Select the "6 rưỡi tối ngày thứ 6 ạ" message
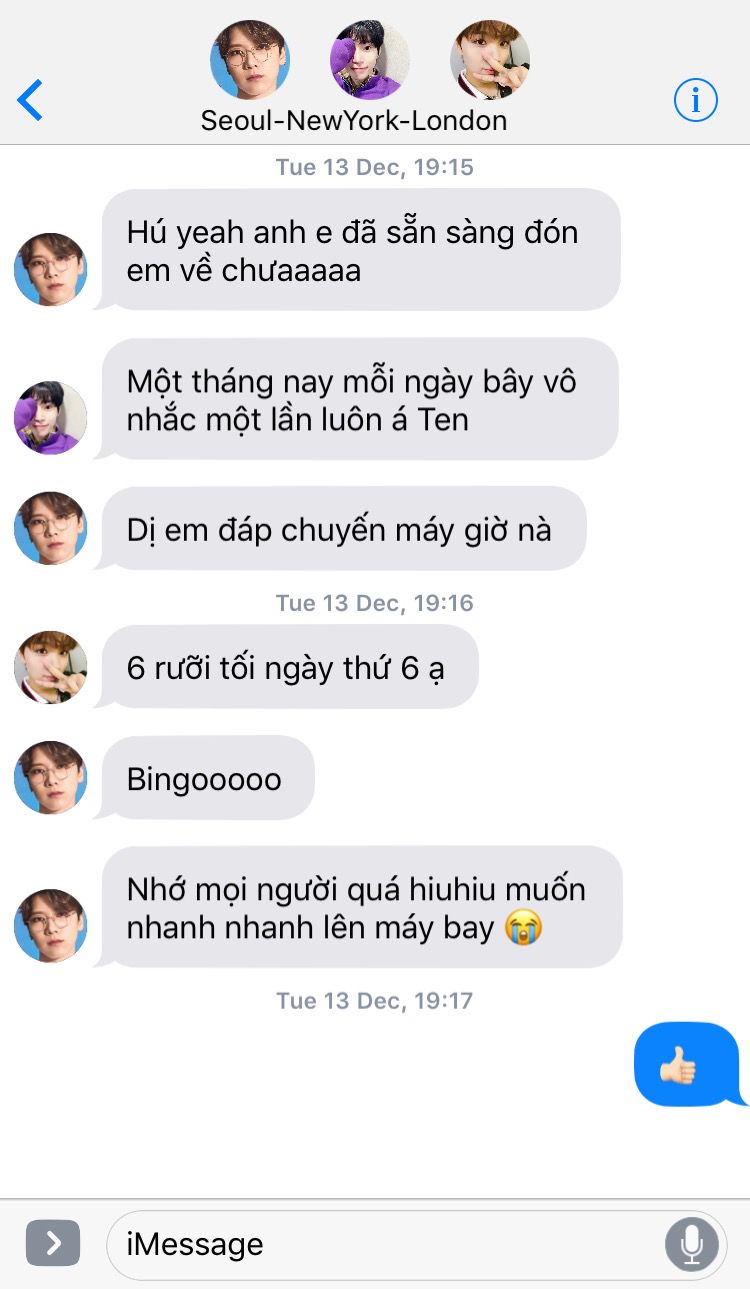The image size is (750, 1289). click(288, 667)
